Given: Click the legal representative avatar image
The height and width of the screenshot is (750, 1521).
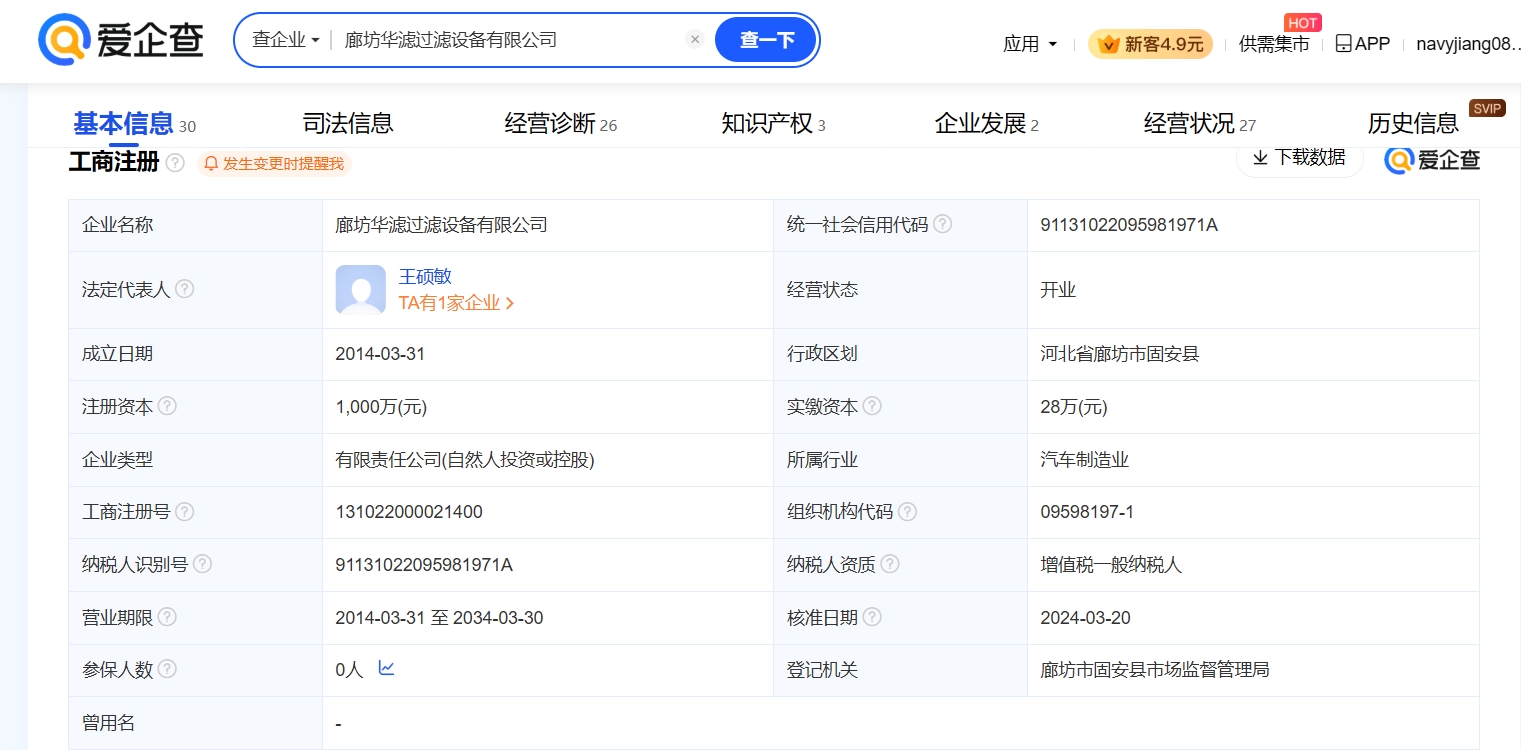Looking at the screenshot, I should click(x=360, y=290).
